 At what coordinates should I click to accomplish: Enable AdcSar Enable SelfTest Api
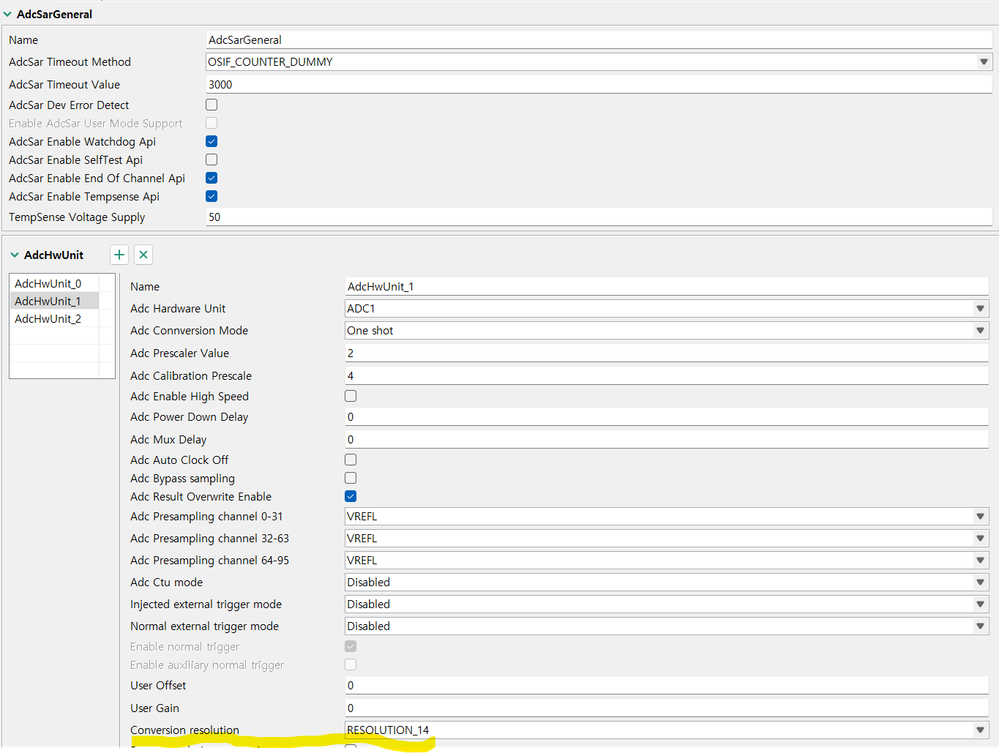point(212,160)
